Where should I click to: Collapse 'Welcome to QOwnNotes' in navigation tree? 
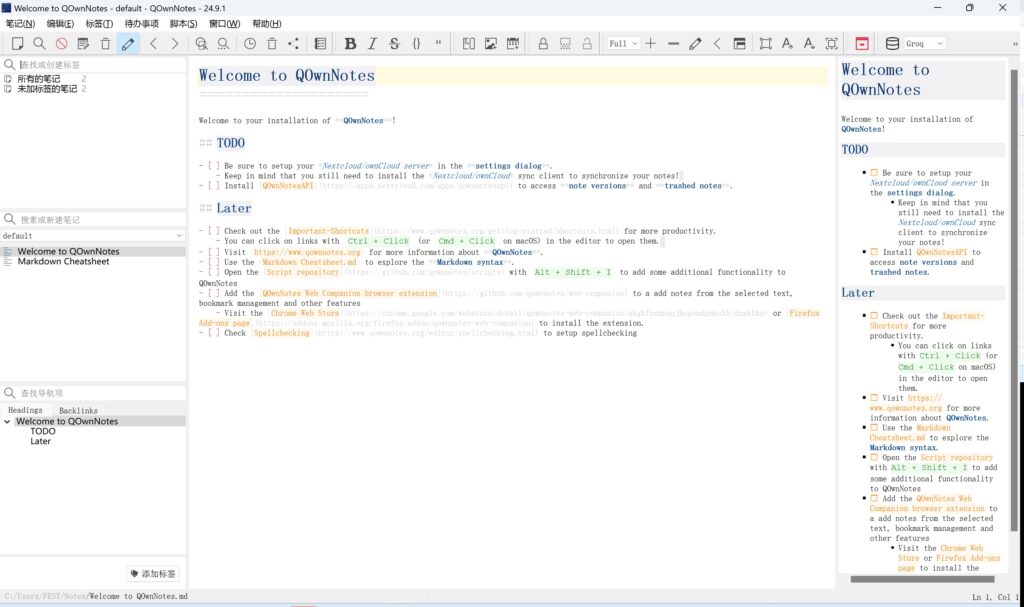[x=7, y=421]
